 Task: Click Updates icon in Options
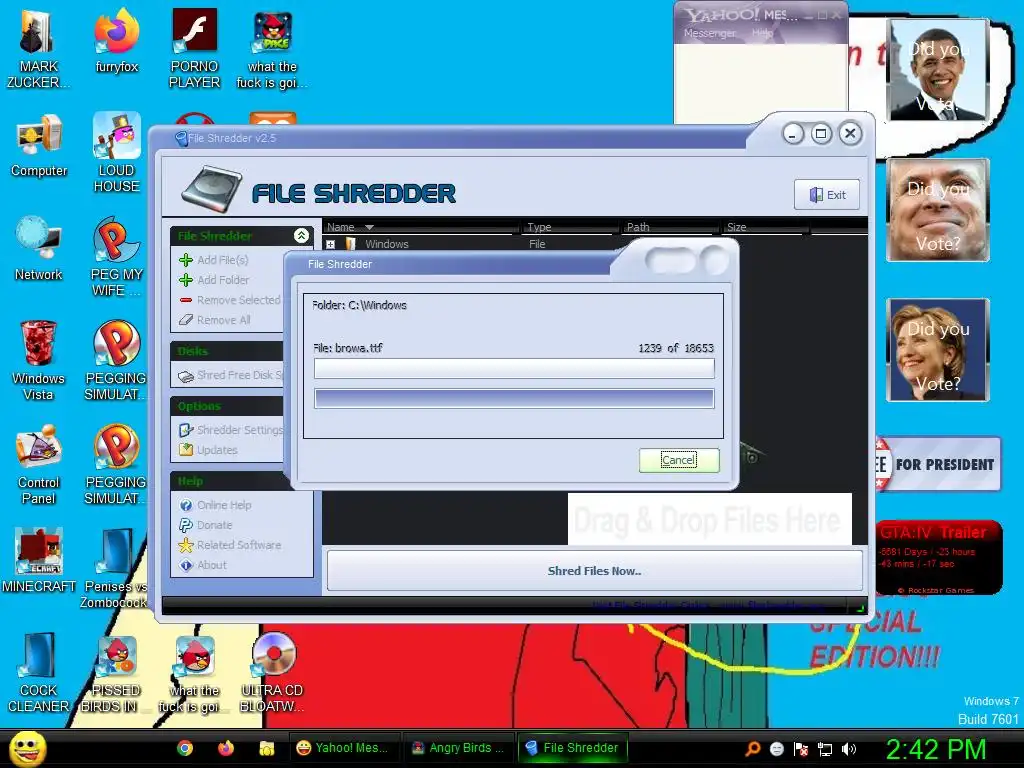tap(186, 450)
